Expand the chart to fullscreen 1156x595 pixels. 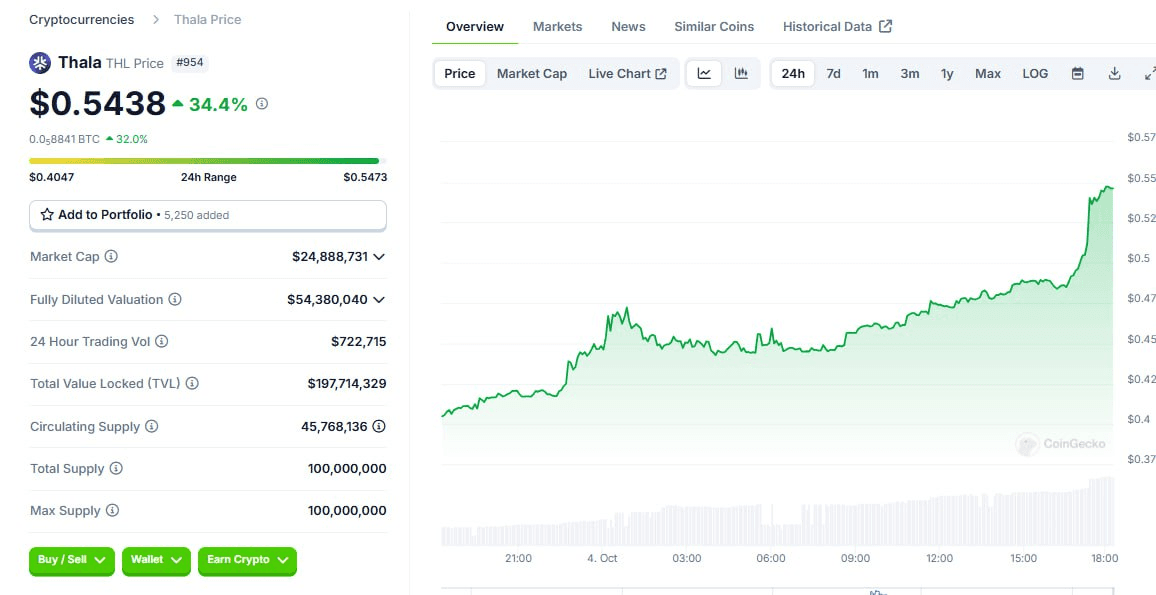tap(1149, 74)
